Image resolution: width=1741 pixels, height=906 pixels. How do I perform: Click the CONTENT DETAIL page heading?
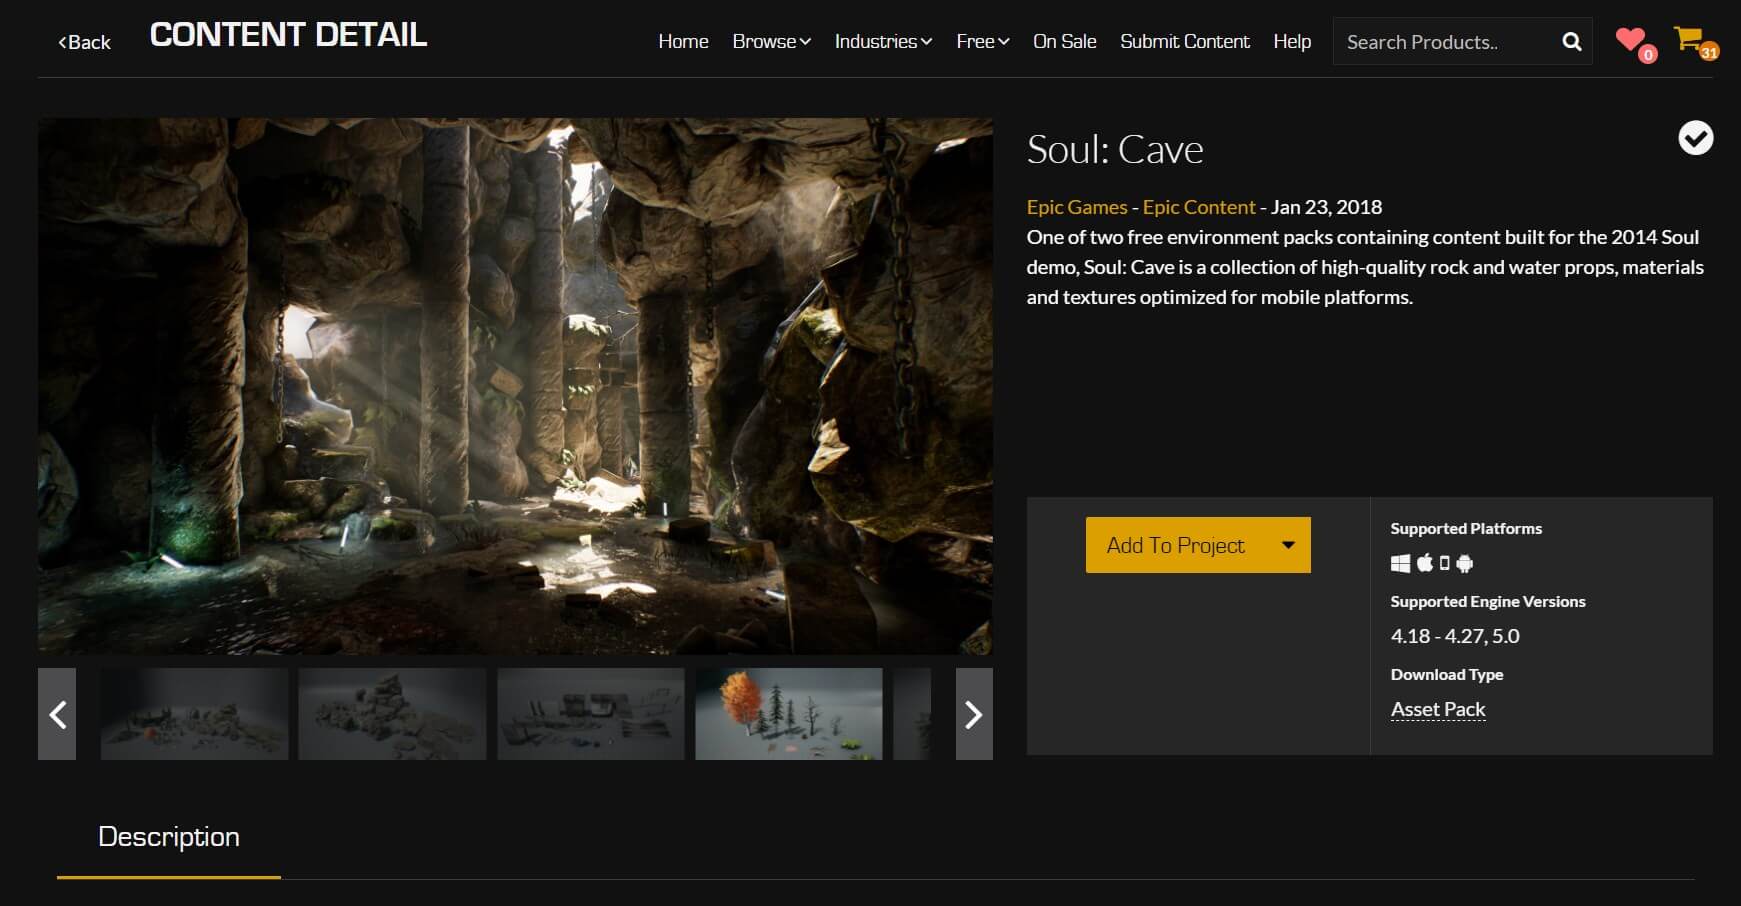[x=288, y=35]
